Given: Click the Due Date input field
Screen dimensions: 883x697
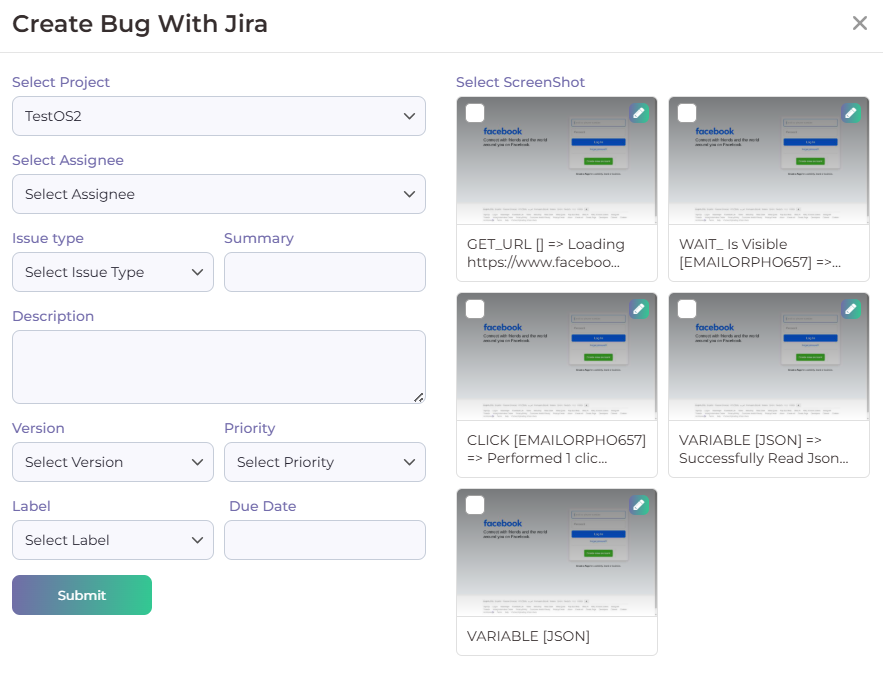Looking at the screenshot, I should pos(324,540).
